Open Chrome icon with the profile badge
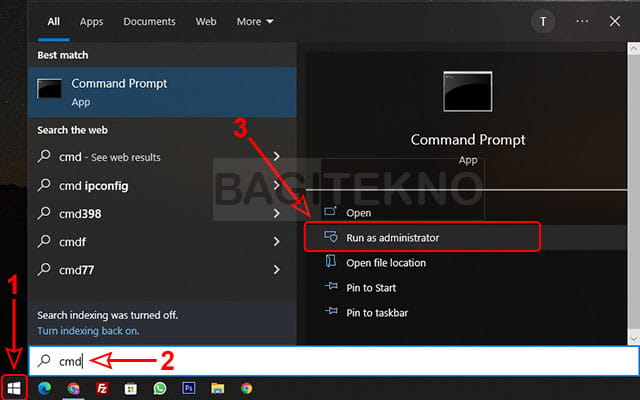640x400 pixels. tap(73, 388)
